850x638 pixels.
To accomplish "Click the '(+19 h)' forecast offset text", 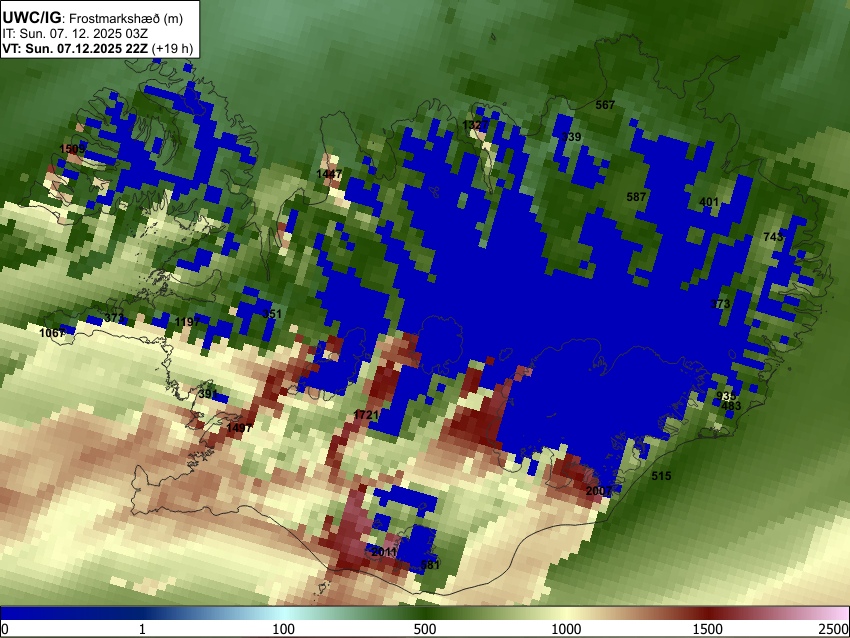I will pyautogui.click(x=172, y=48).
